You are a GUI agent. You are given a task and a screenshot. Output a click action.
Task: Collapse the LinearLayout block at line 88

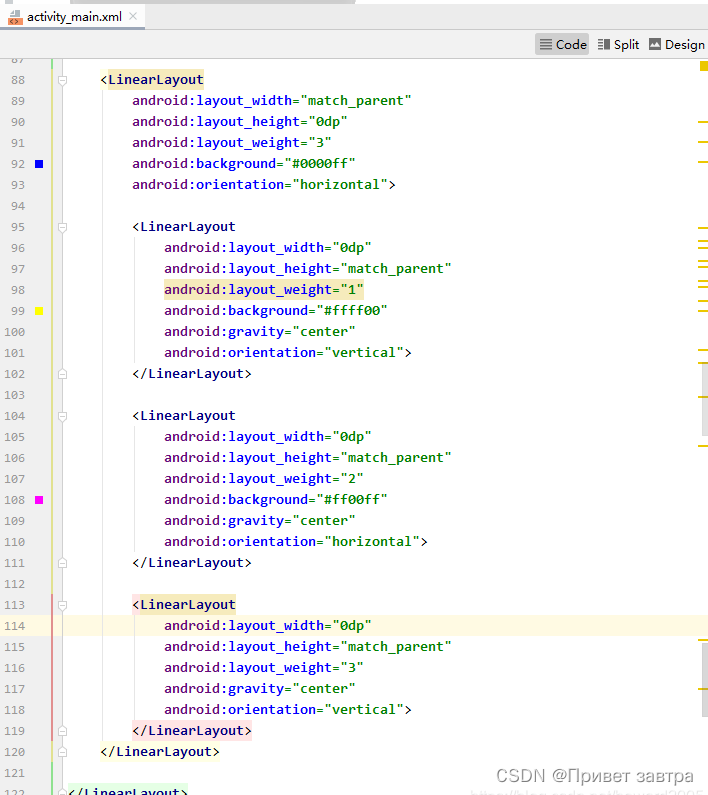[x=62, y=80]
